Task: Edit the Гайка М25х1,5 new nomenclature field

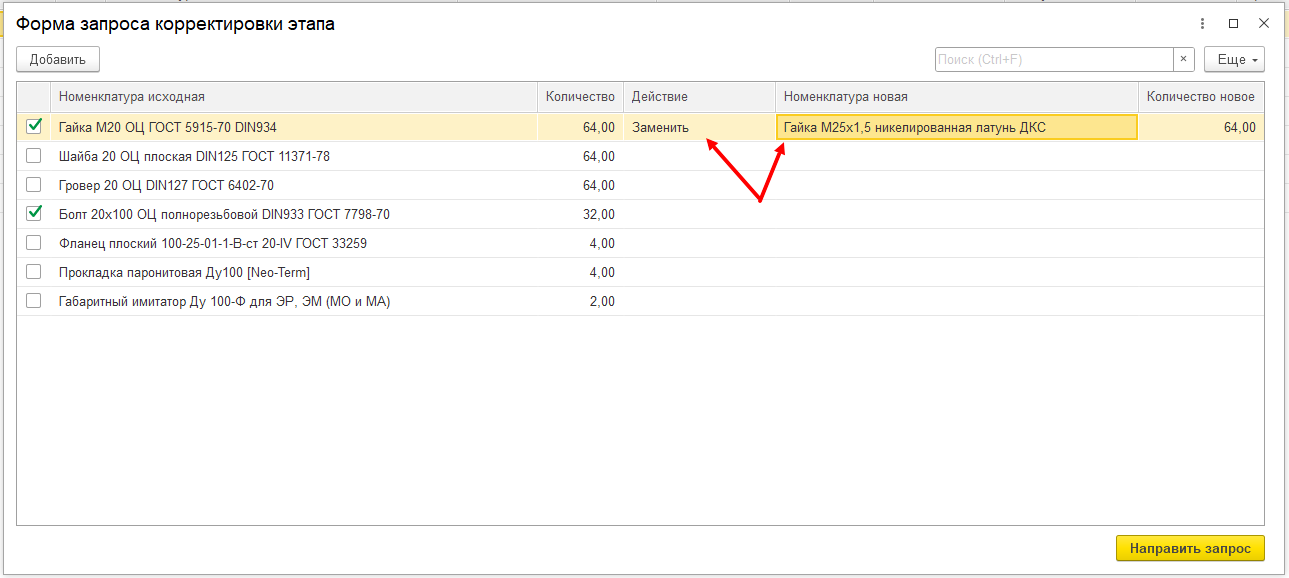Action: coord(957,127)
